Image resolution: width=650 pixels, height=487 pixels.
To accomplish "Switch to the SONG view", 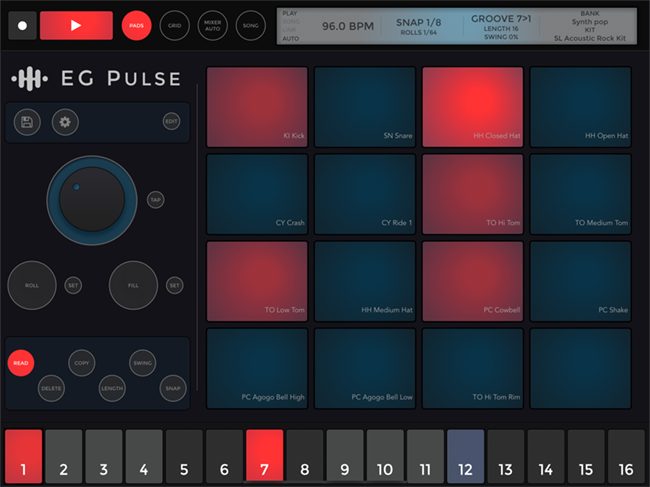I will point(250,26).
